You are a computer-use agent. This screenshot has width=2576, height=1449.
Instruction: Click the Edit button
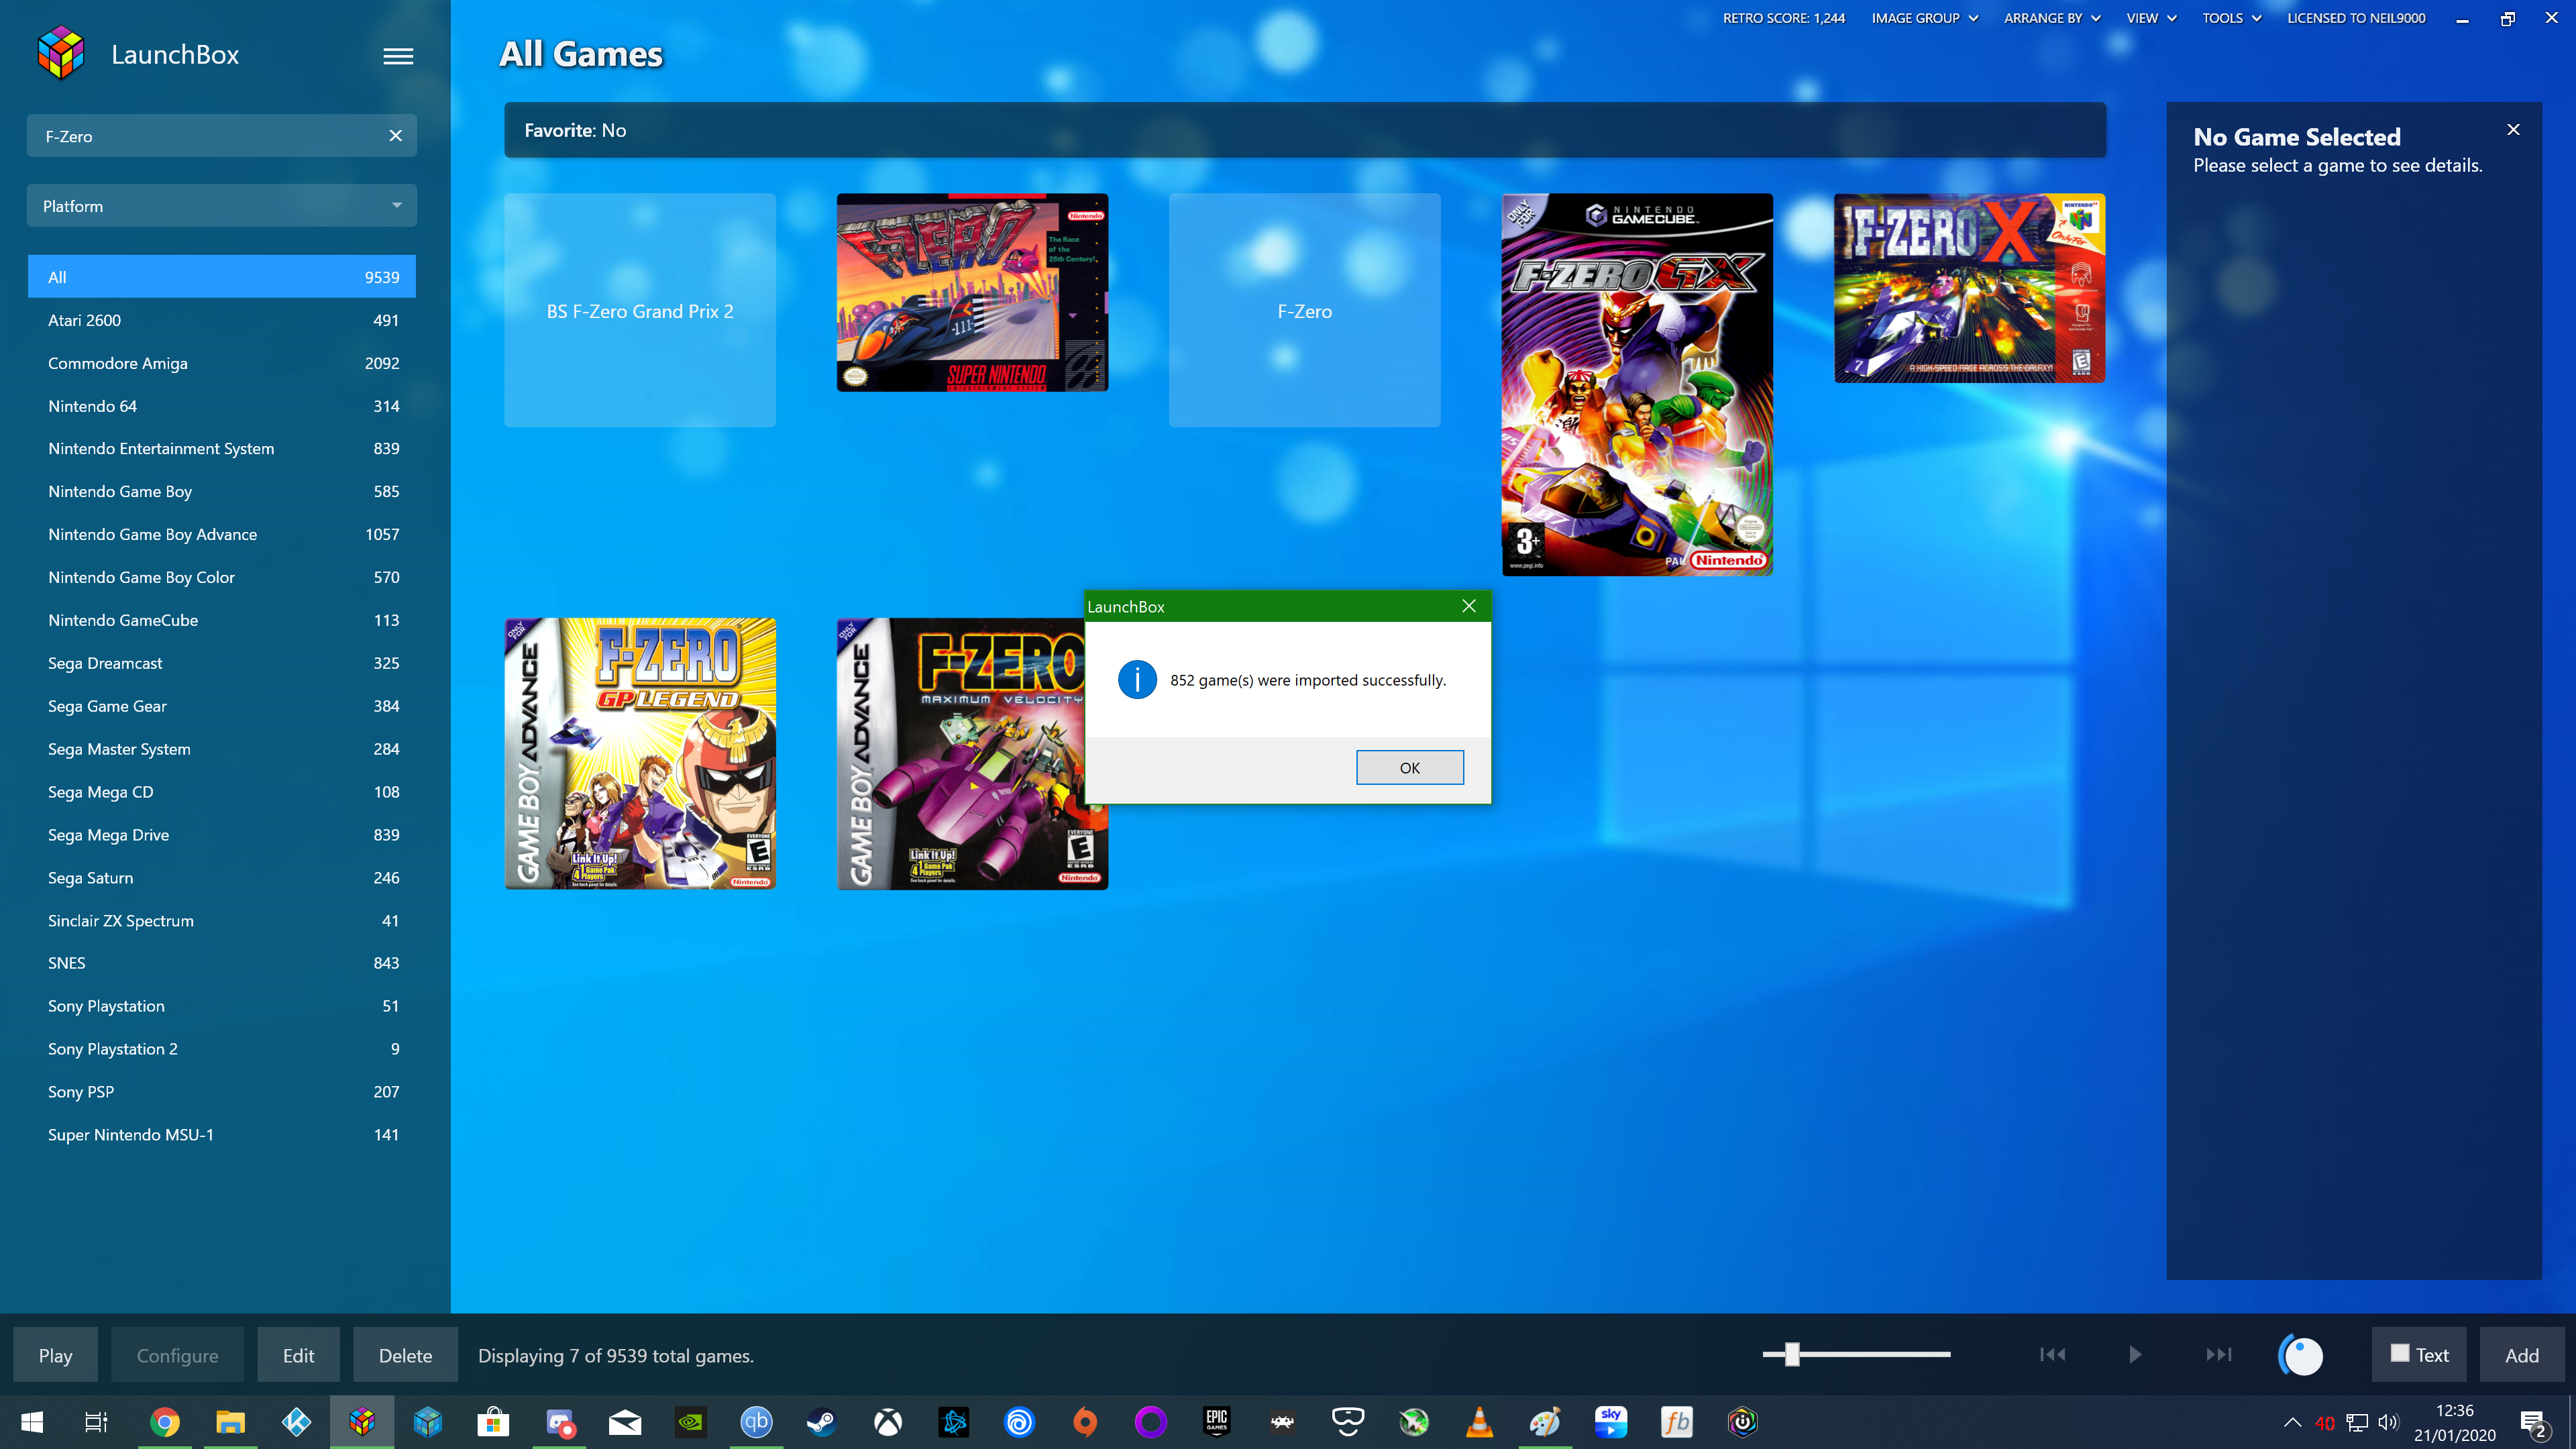[x=298, y=1355]
